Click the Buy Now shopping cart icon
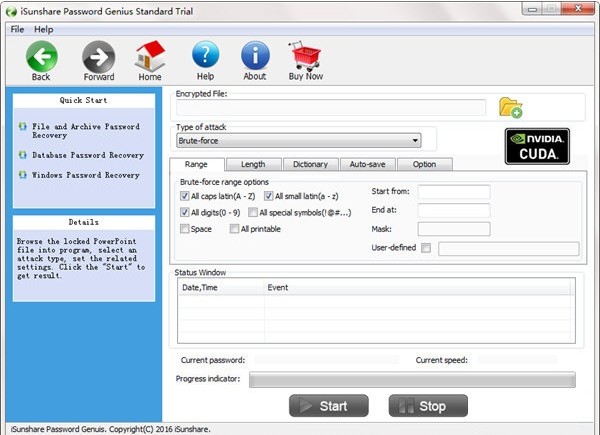The height and width of the screenshot is (435, 600). click(x=305, y=56)
